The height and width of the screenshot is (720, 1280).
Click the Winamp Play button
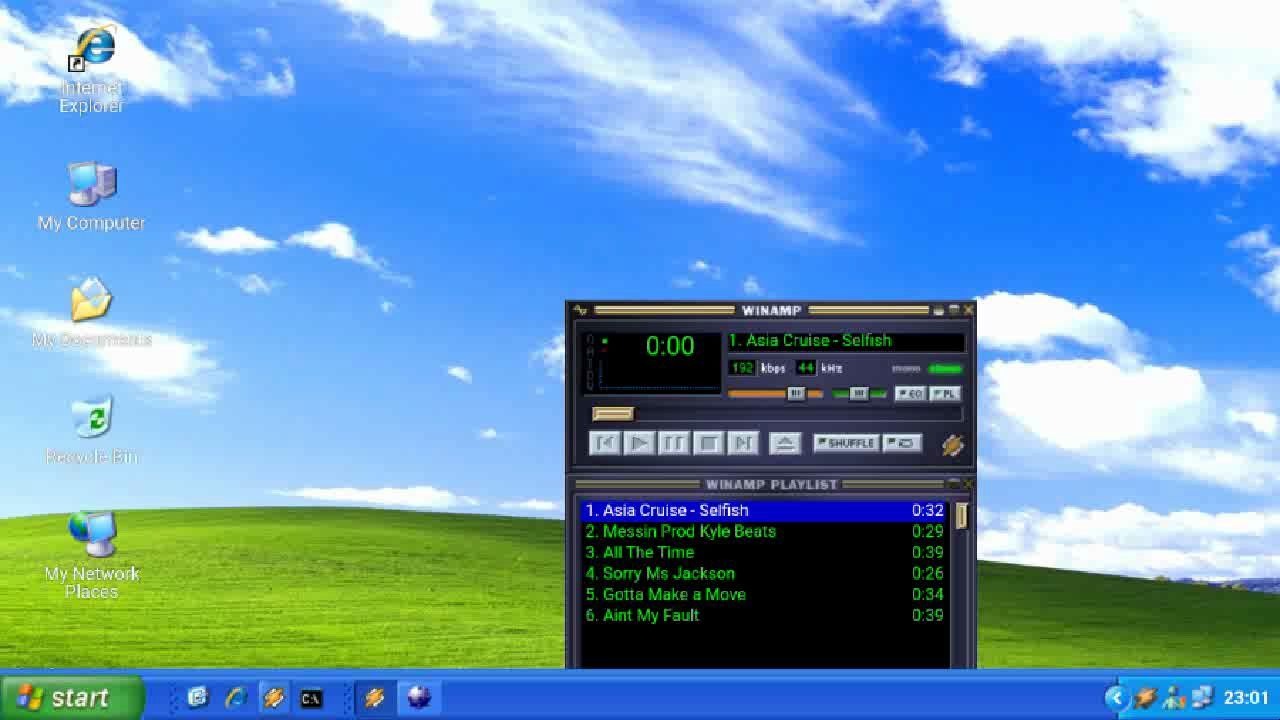pyautogui.click(x=640, y=442)
